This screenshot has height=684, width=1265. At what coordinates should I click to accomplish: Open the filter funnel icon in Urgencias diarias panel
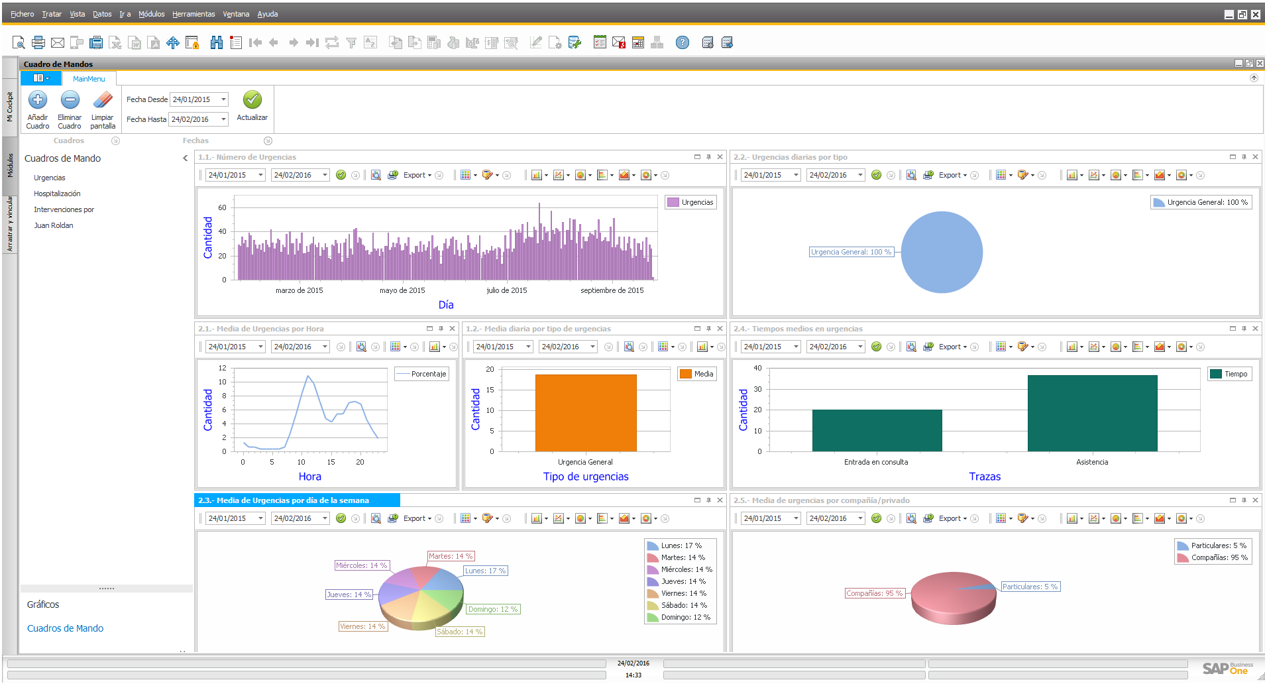click(1022, 174)
